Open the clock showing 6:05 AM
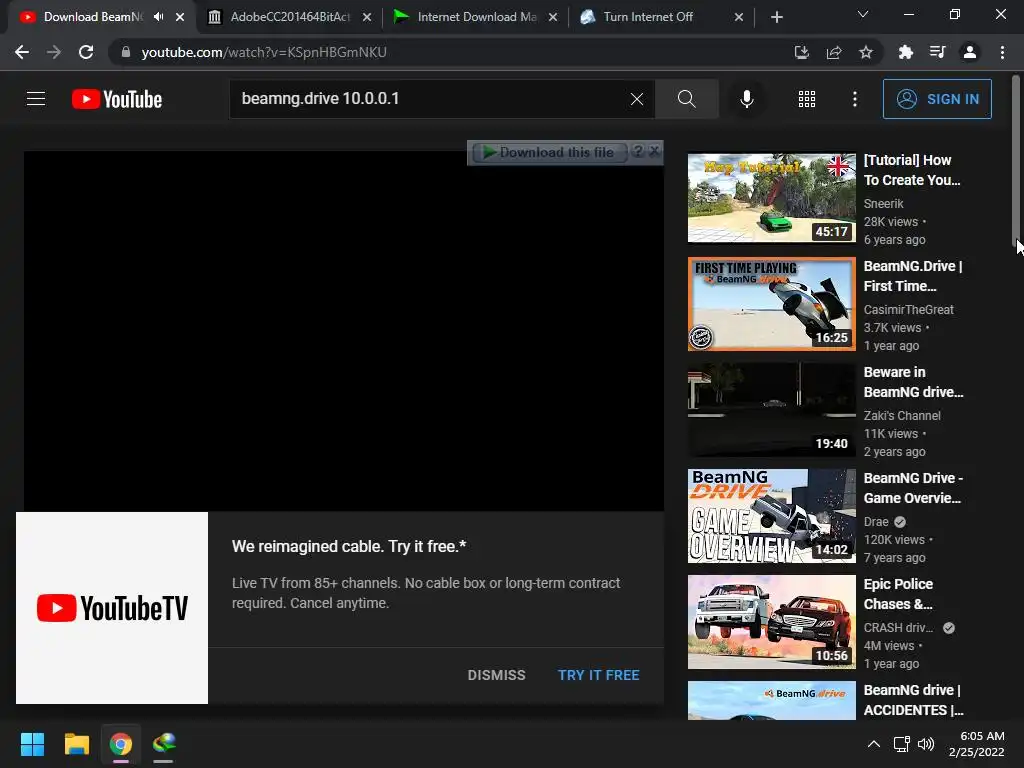Image resolution: width=1024 pixels, height=768 pixels. tap(976, 744)
